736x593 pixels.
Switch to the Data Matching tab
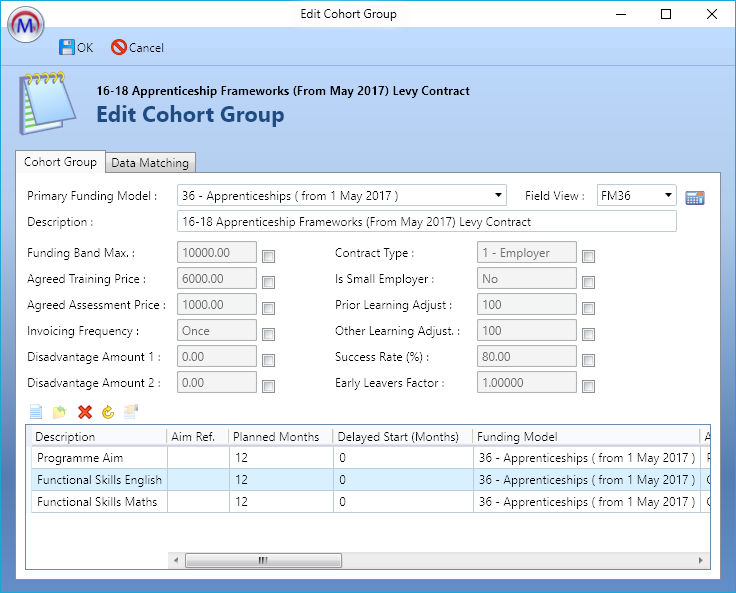pyautogui.click(x=150, y=163)
